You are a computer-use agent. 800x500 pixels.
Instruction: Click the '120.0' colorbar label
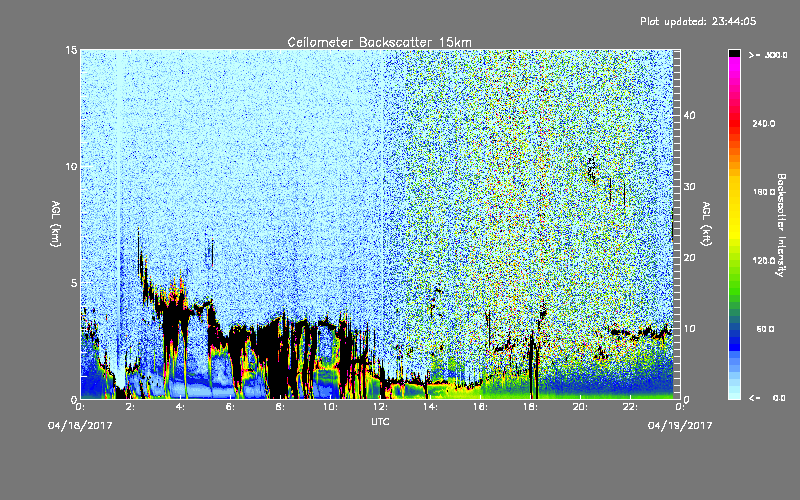point(764,261)
